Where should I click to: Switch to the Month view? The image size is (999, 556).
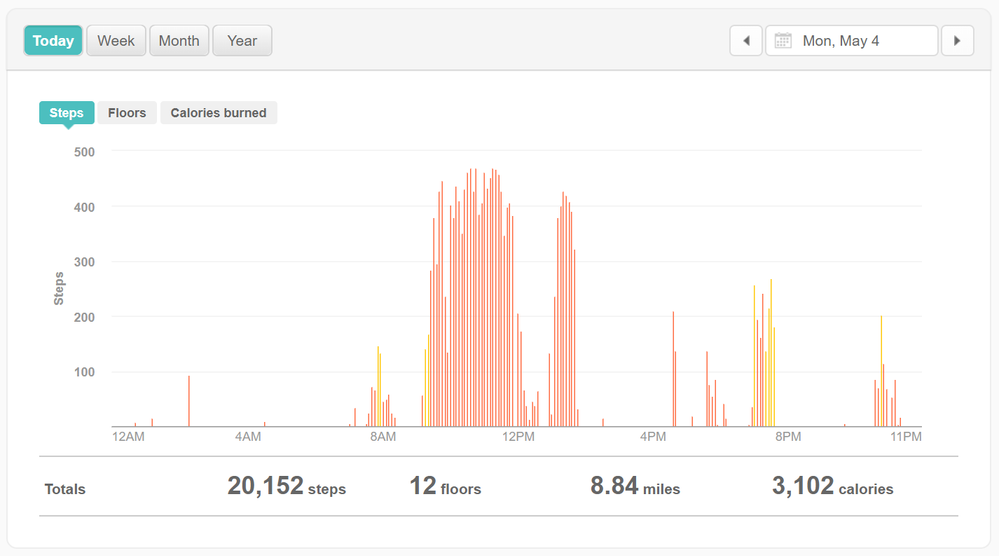179,41
